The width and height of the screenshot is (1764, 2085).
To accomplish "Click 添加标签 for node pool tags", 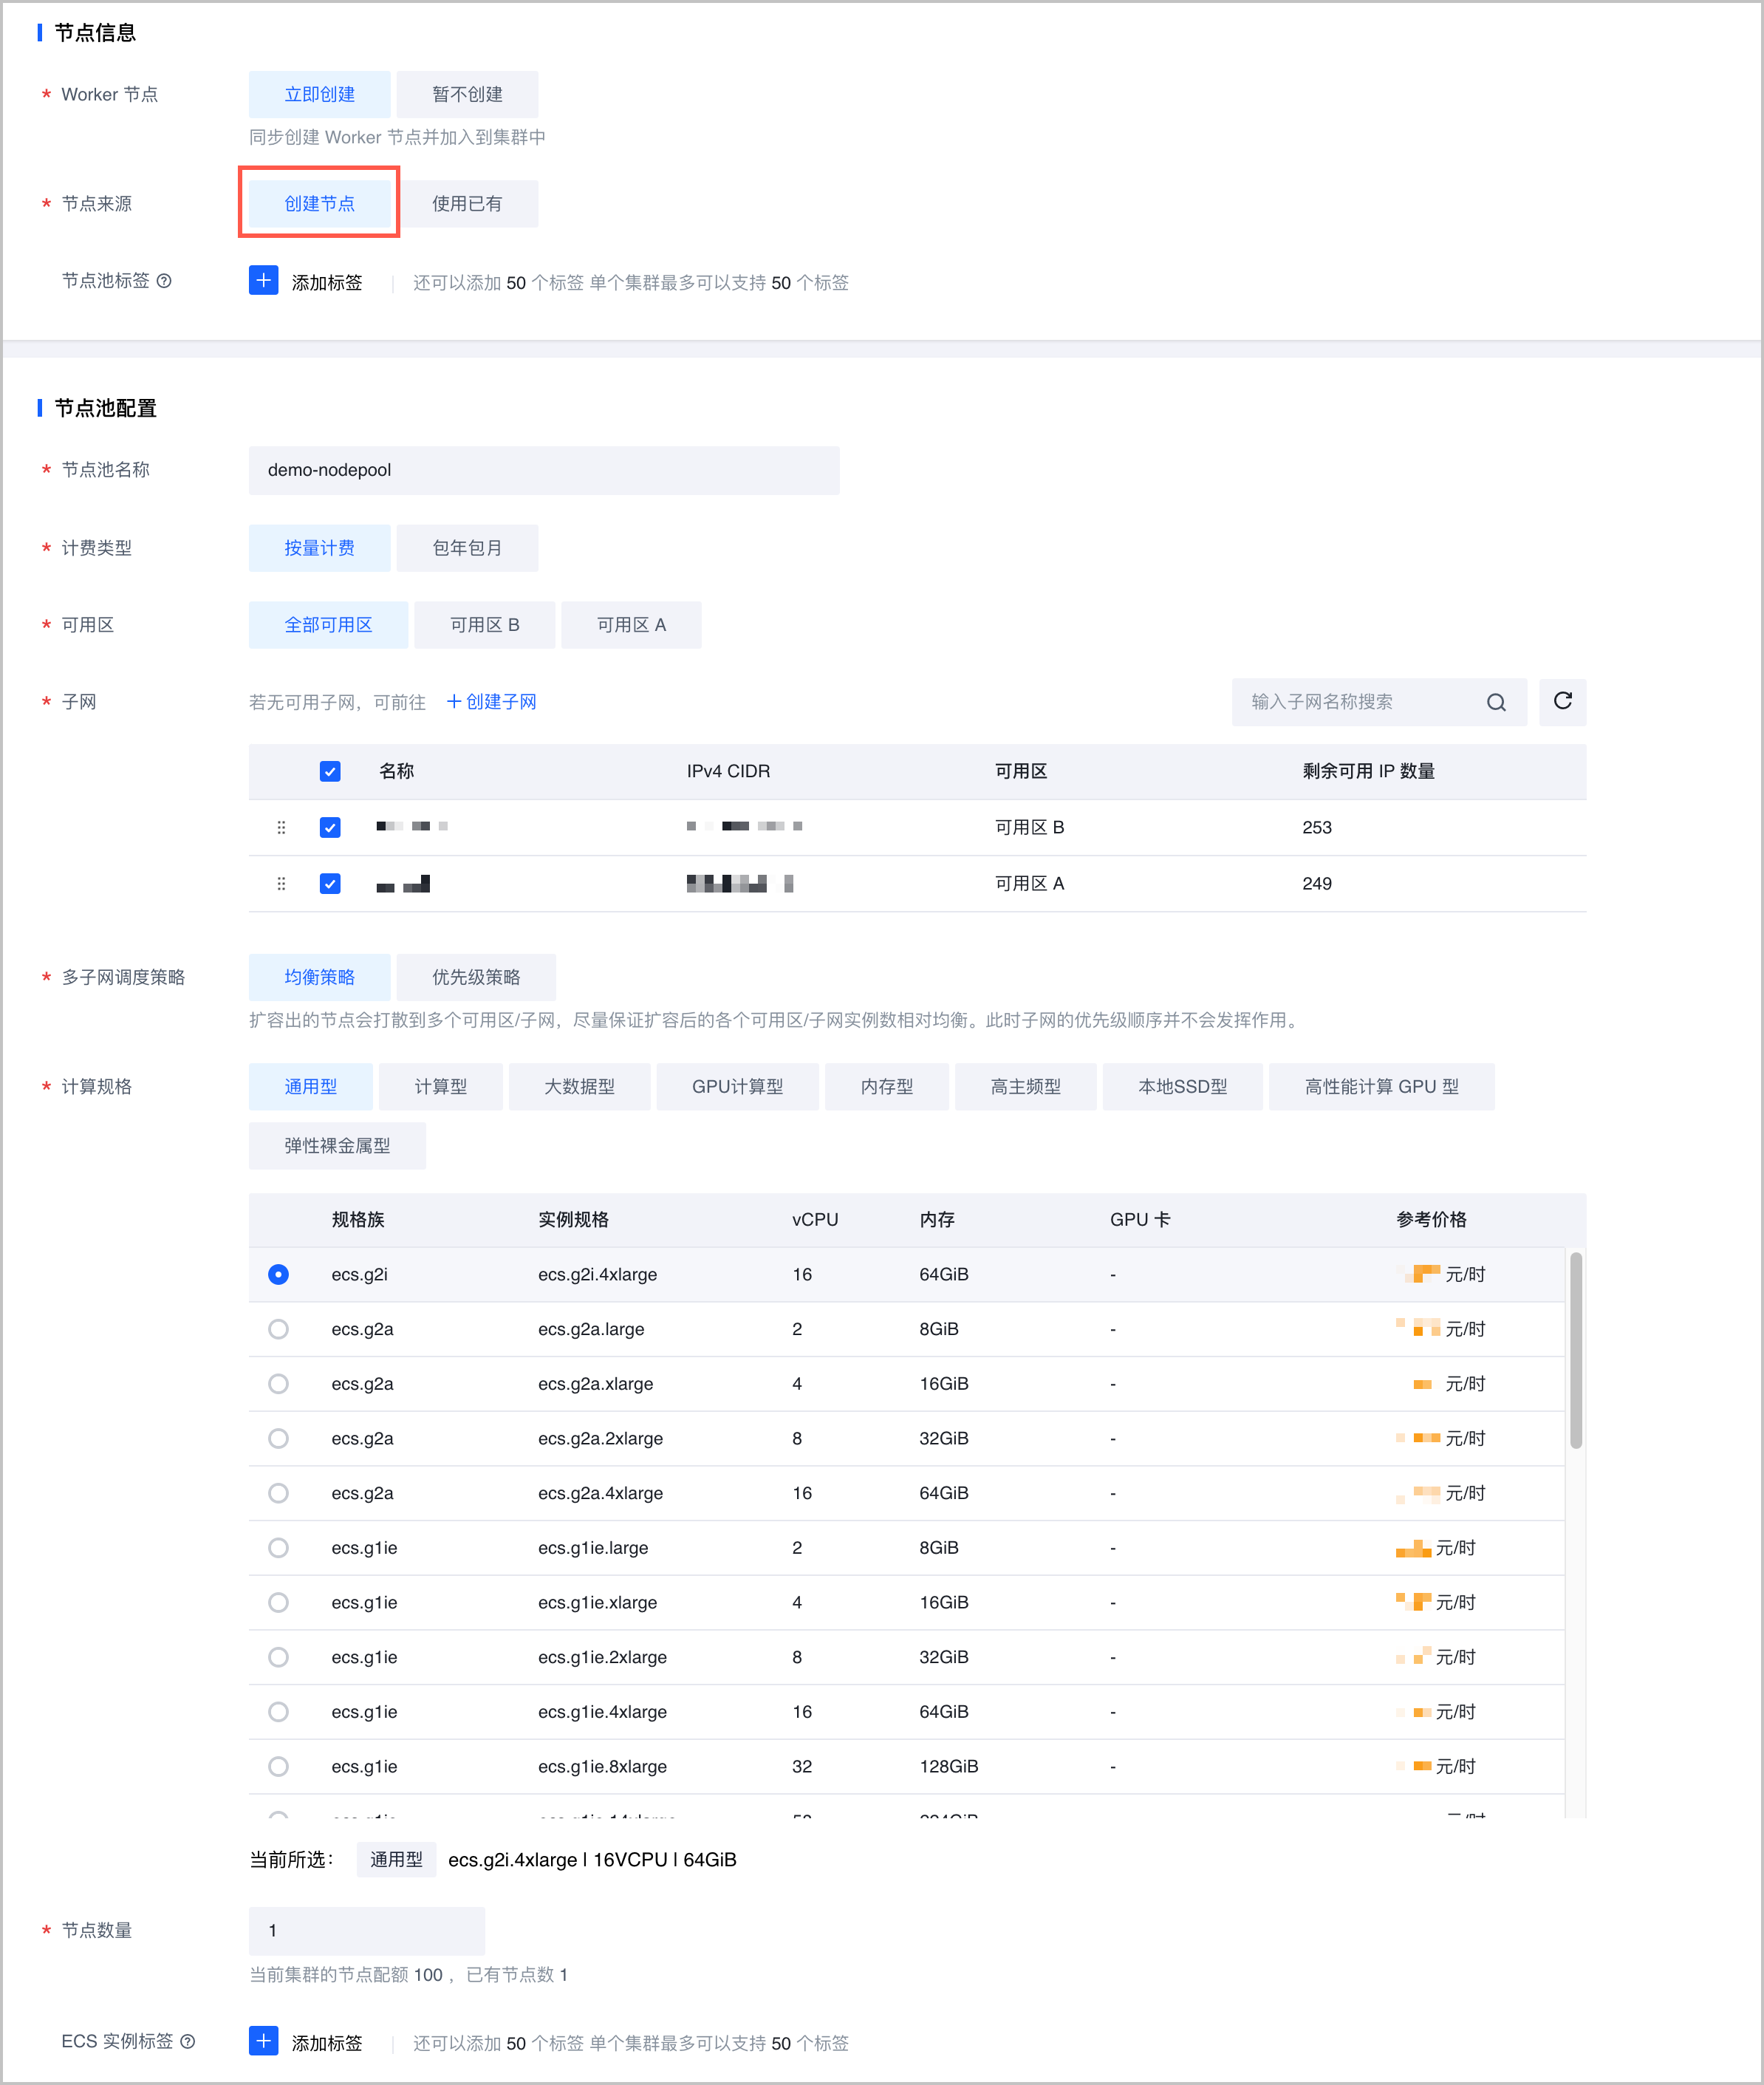I will [x=327, y=283].
